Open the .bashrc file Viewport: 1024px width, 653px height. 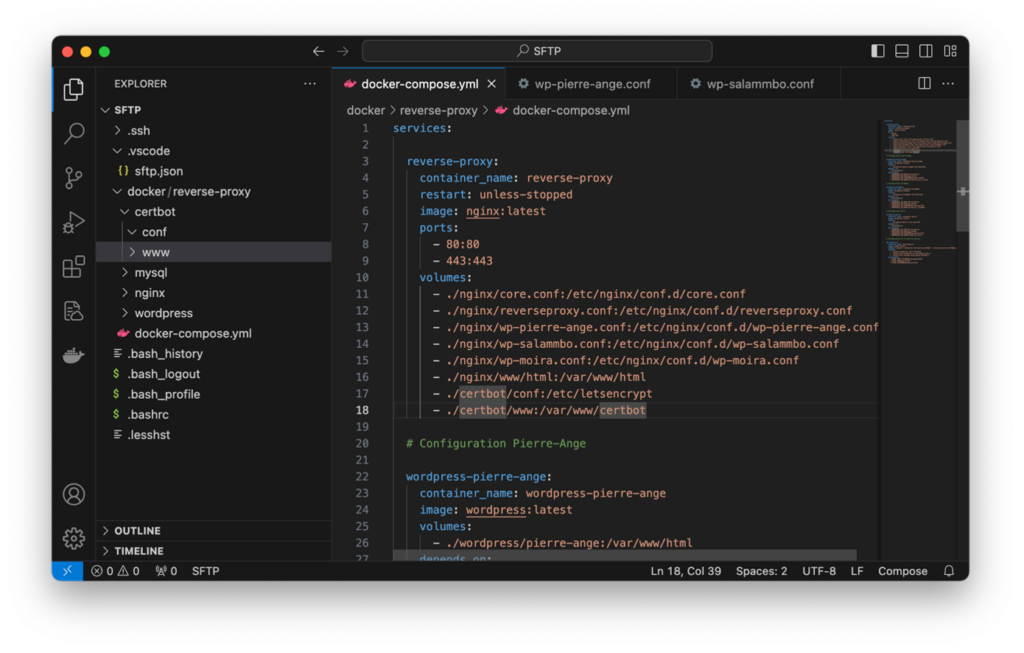[214, 414]
